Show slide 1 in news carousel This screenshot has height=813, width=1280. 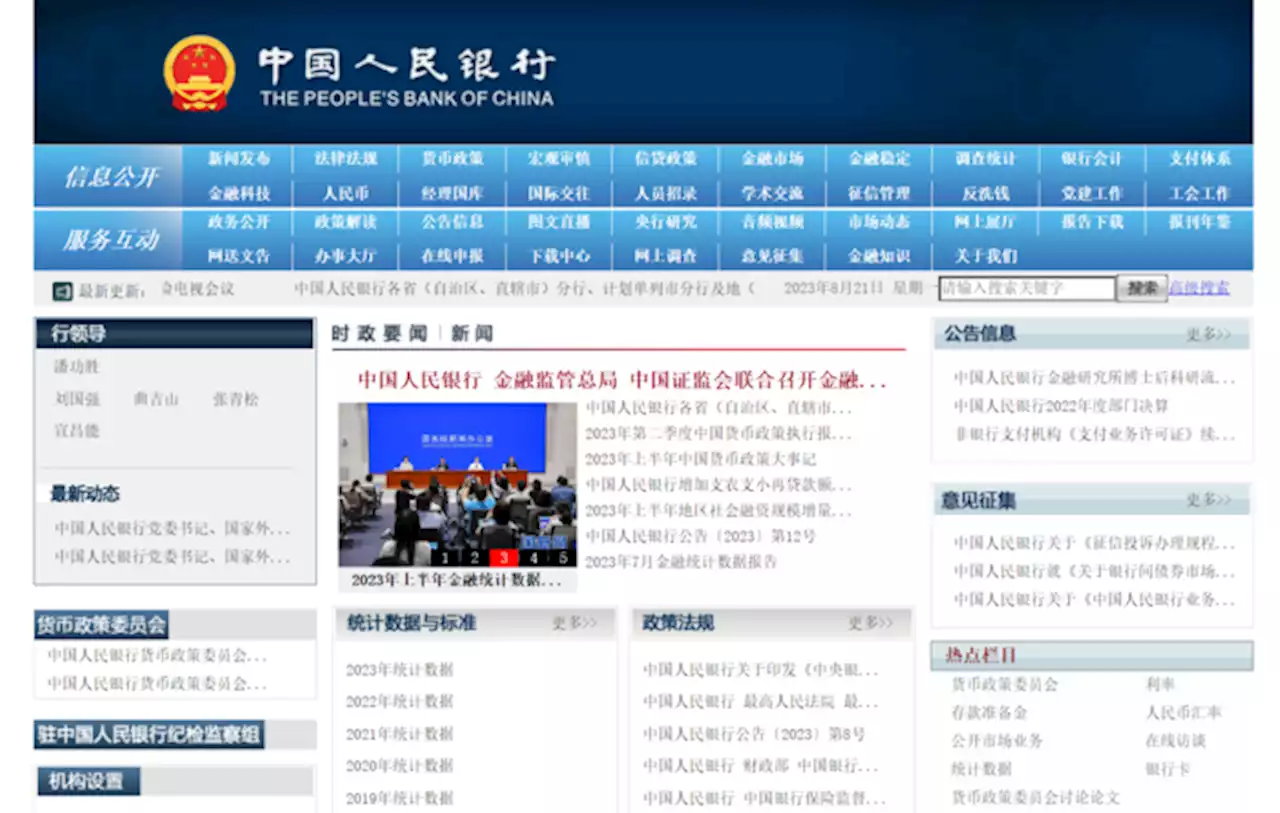tap(445, 558)
